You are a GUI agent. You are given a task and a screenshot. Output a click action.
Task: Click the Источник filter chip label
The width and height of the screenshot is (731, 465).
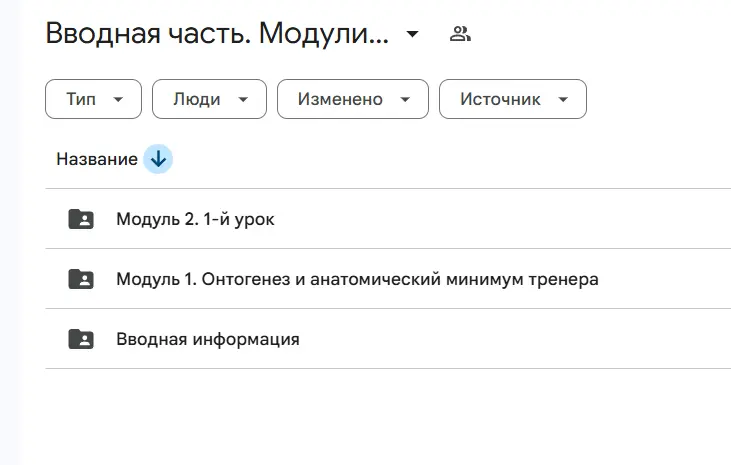500,99
